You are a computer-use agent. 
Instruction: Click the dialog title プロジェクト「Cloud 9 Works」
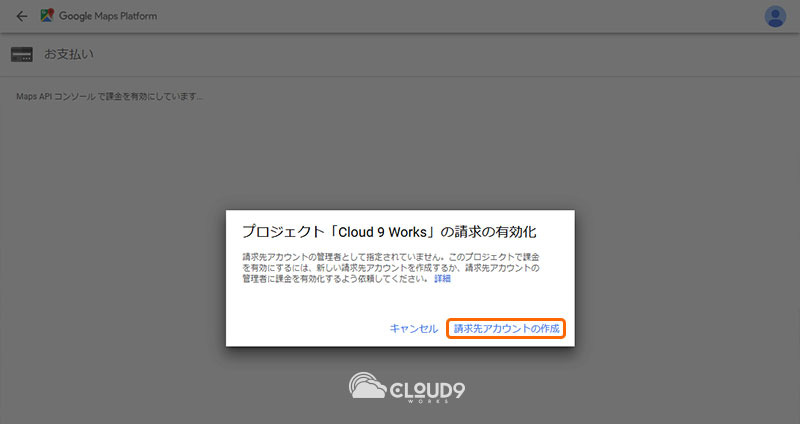(389, 232)
